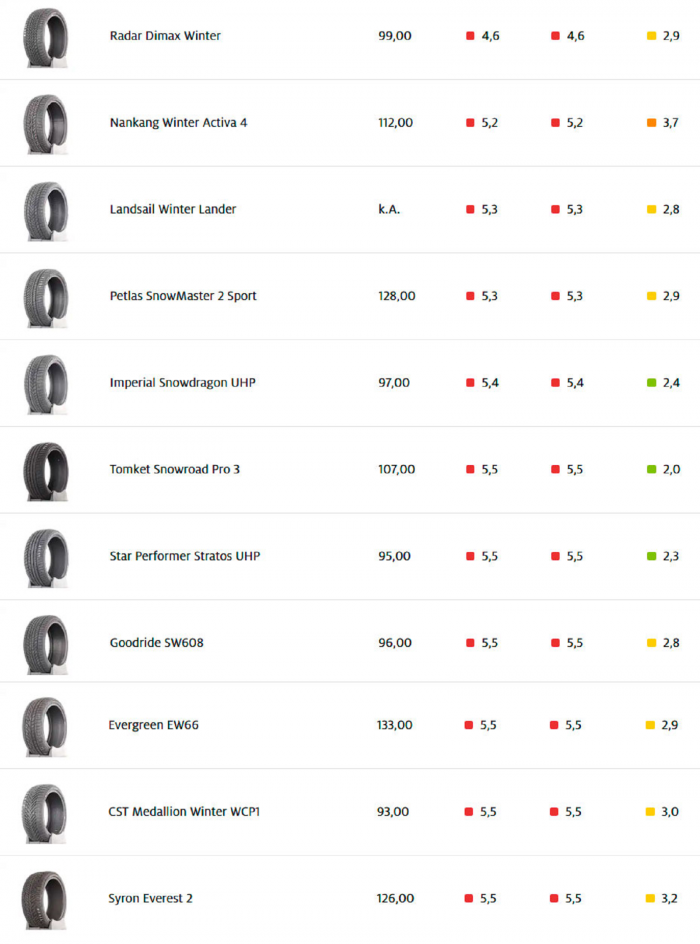Select the green square next to 2,4
700x944 pixels.
[652, 383]
